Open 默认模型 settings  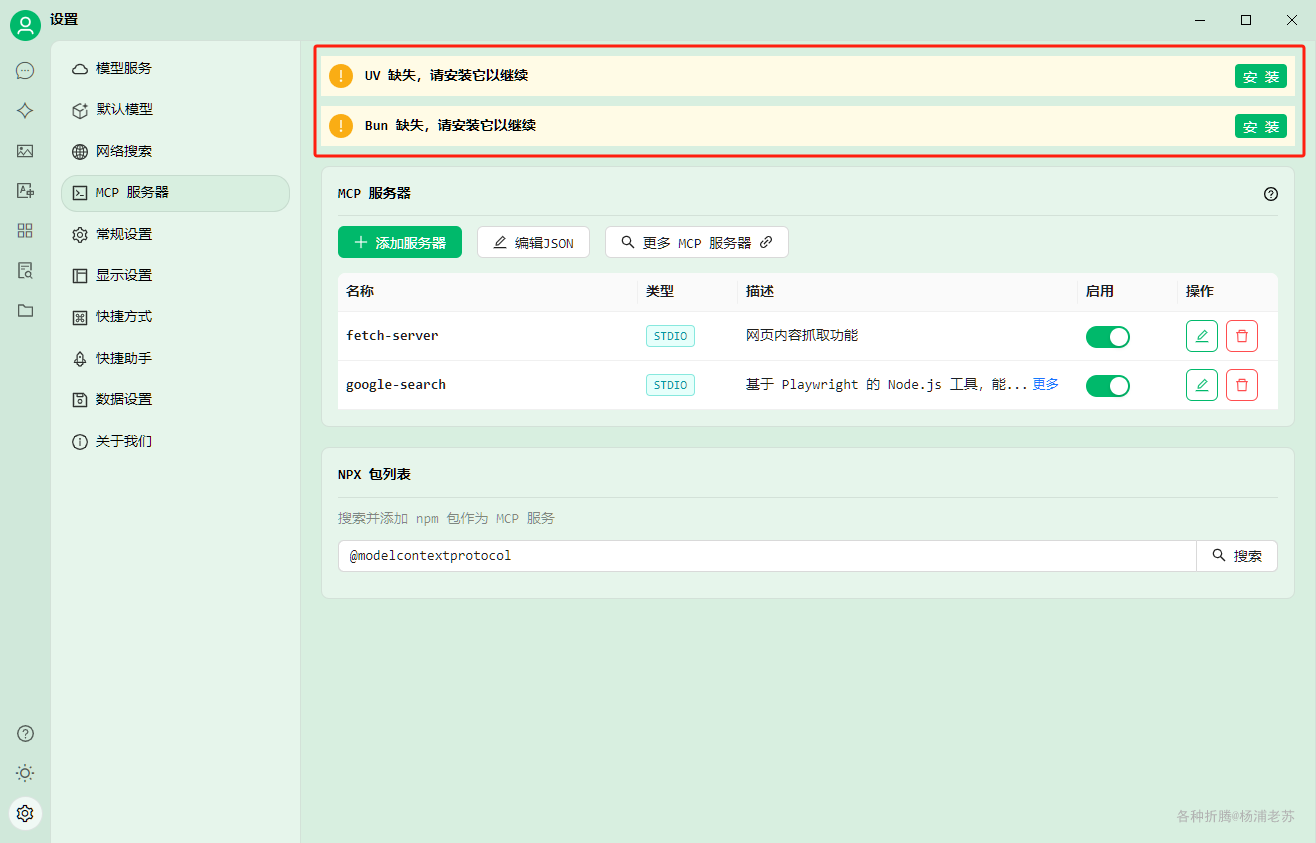tap(175, 110)
